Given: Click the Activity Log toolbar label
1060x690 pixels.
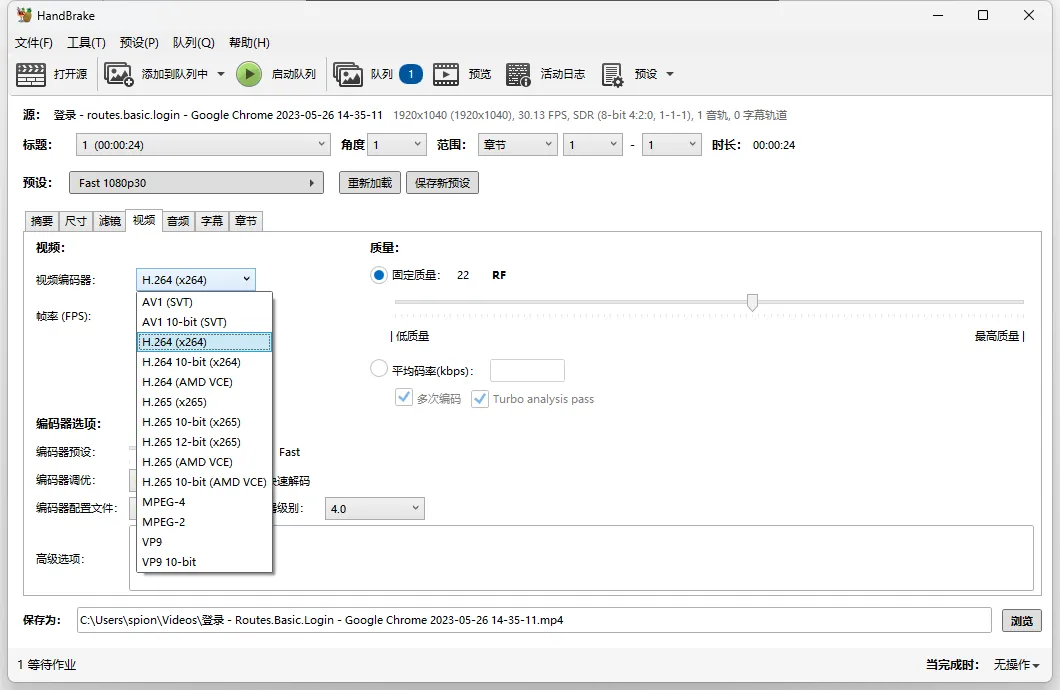Looking at the screenshot, I should (562, 74).
